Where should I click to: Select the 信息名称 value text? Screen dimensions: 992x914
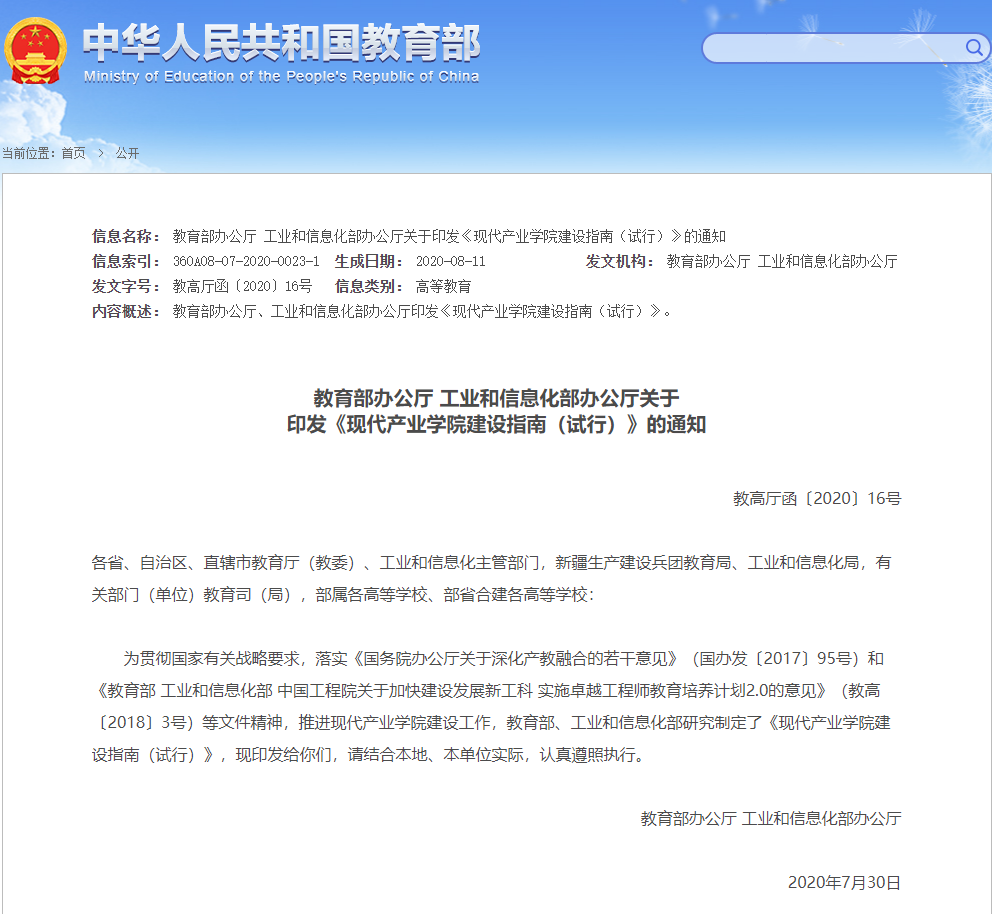449,237
